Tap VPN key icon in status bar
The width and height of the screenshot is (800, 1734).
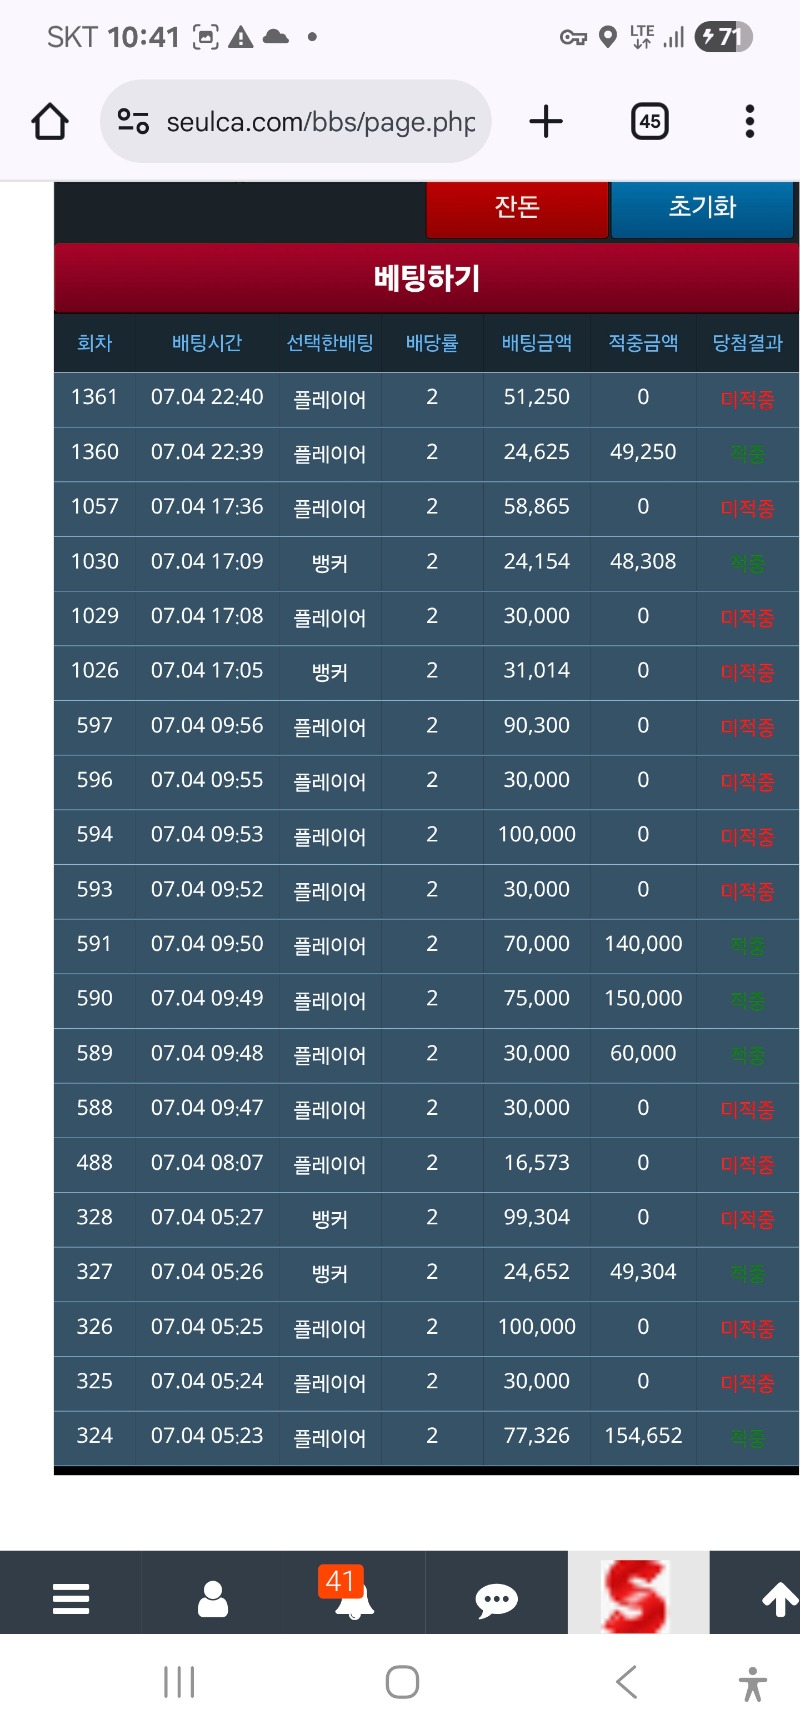point(573,38)
